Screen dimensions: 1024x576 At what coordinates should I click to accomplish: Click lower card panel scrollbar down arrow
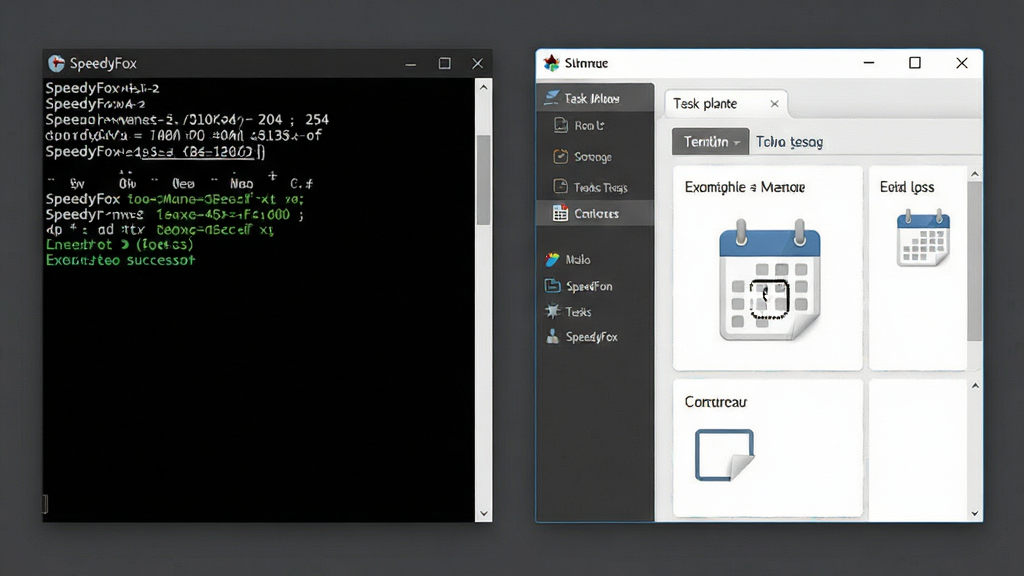pyautogui.click(x=974, y=513)
